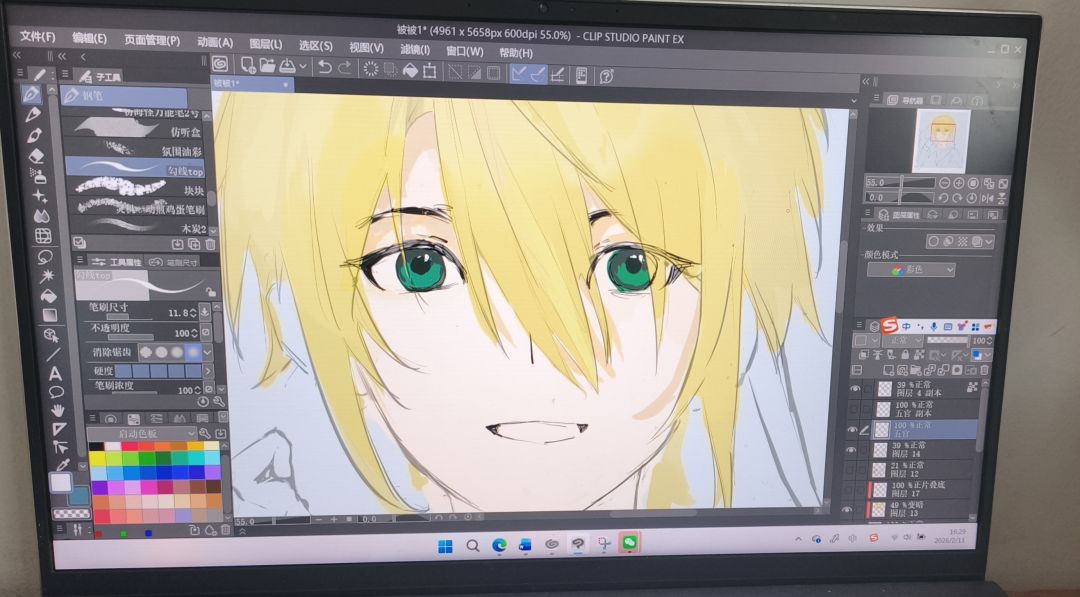Select the Pen tool in the tool palette

(x=32, y=94)
